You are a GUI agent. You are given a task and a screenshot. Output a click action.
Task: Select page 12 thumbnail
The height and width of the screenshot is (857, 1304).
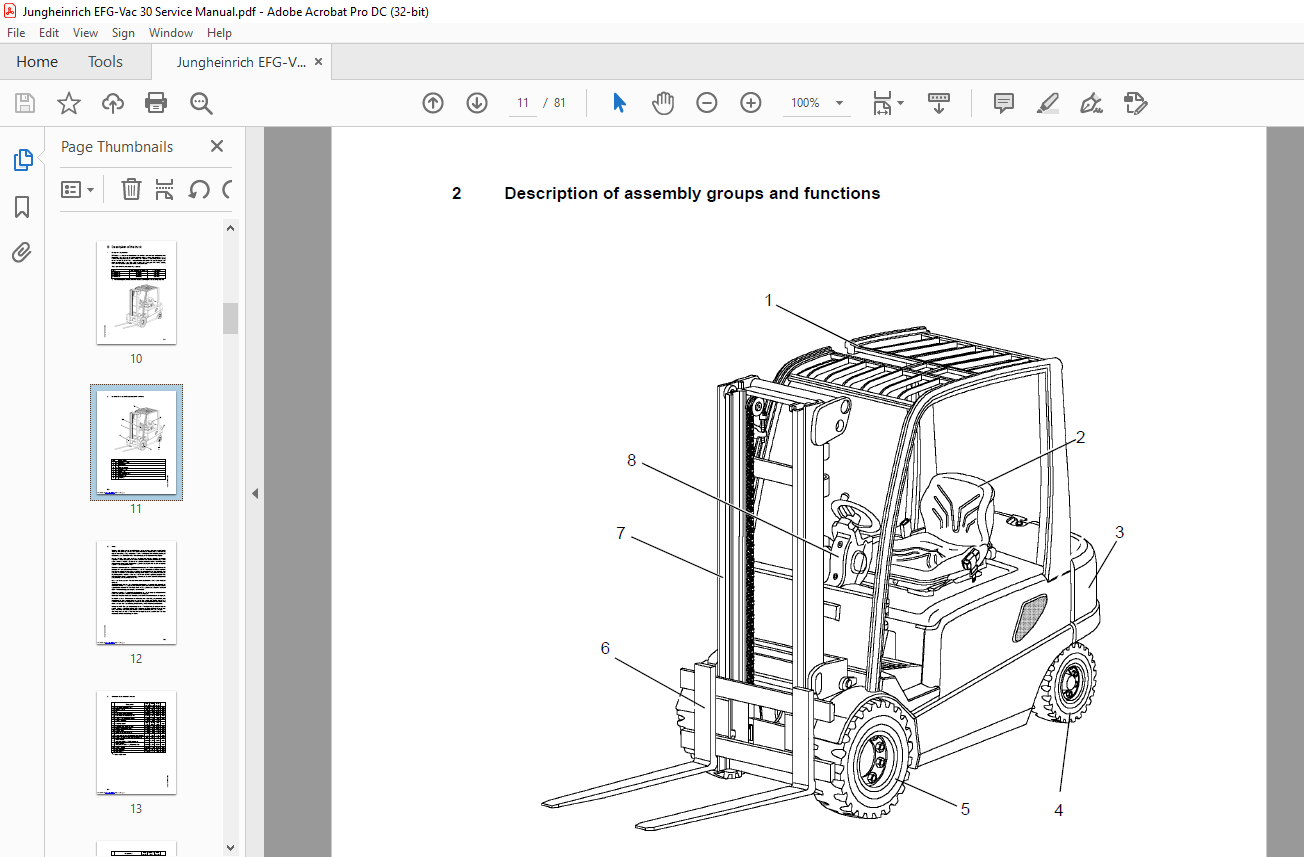[x=136, y=592]
